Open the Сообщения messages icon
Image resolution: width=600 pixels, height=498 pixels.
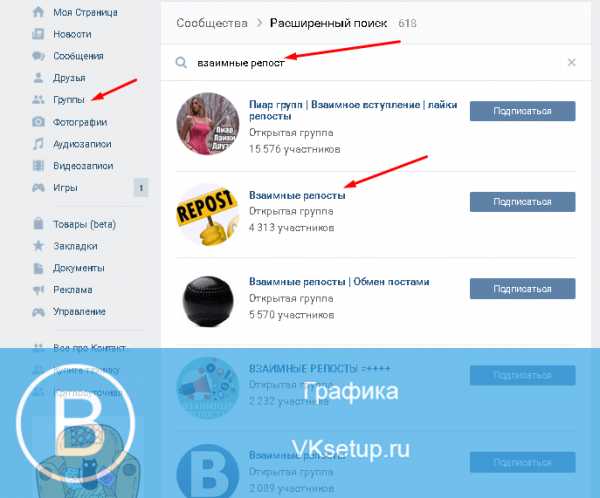click(38, 56)
